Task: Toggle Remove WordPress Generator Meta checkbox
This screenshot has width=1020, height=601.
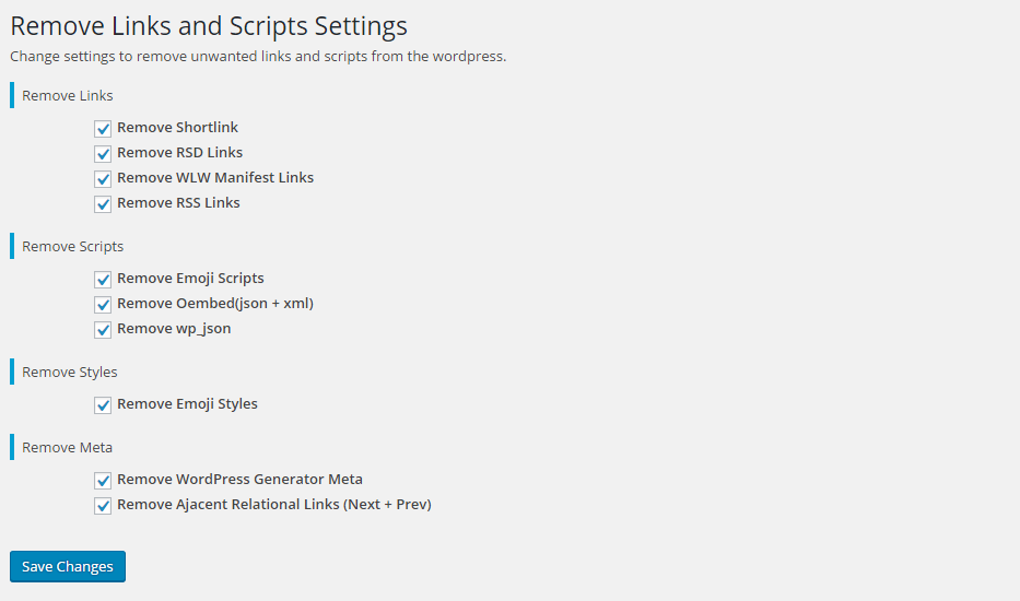Action: coord(102,480)
